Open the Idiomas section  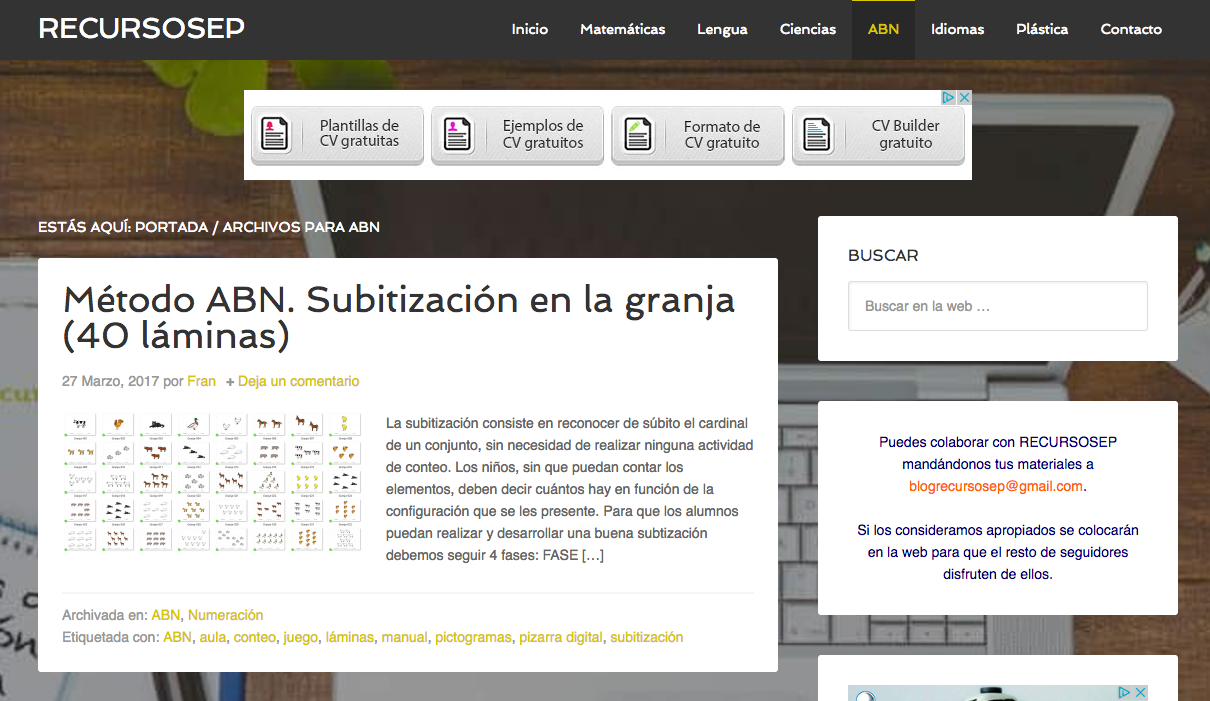(957, 29)
